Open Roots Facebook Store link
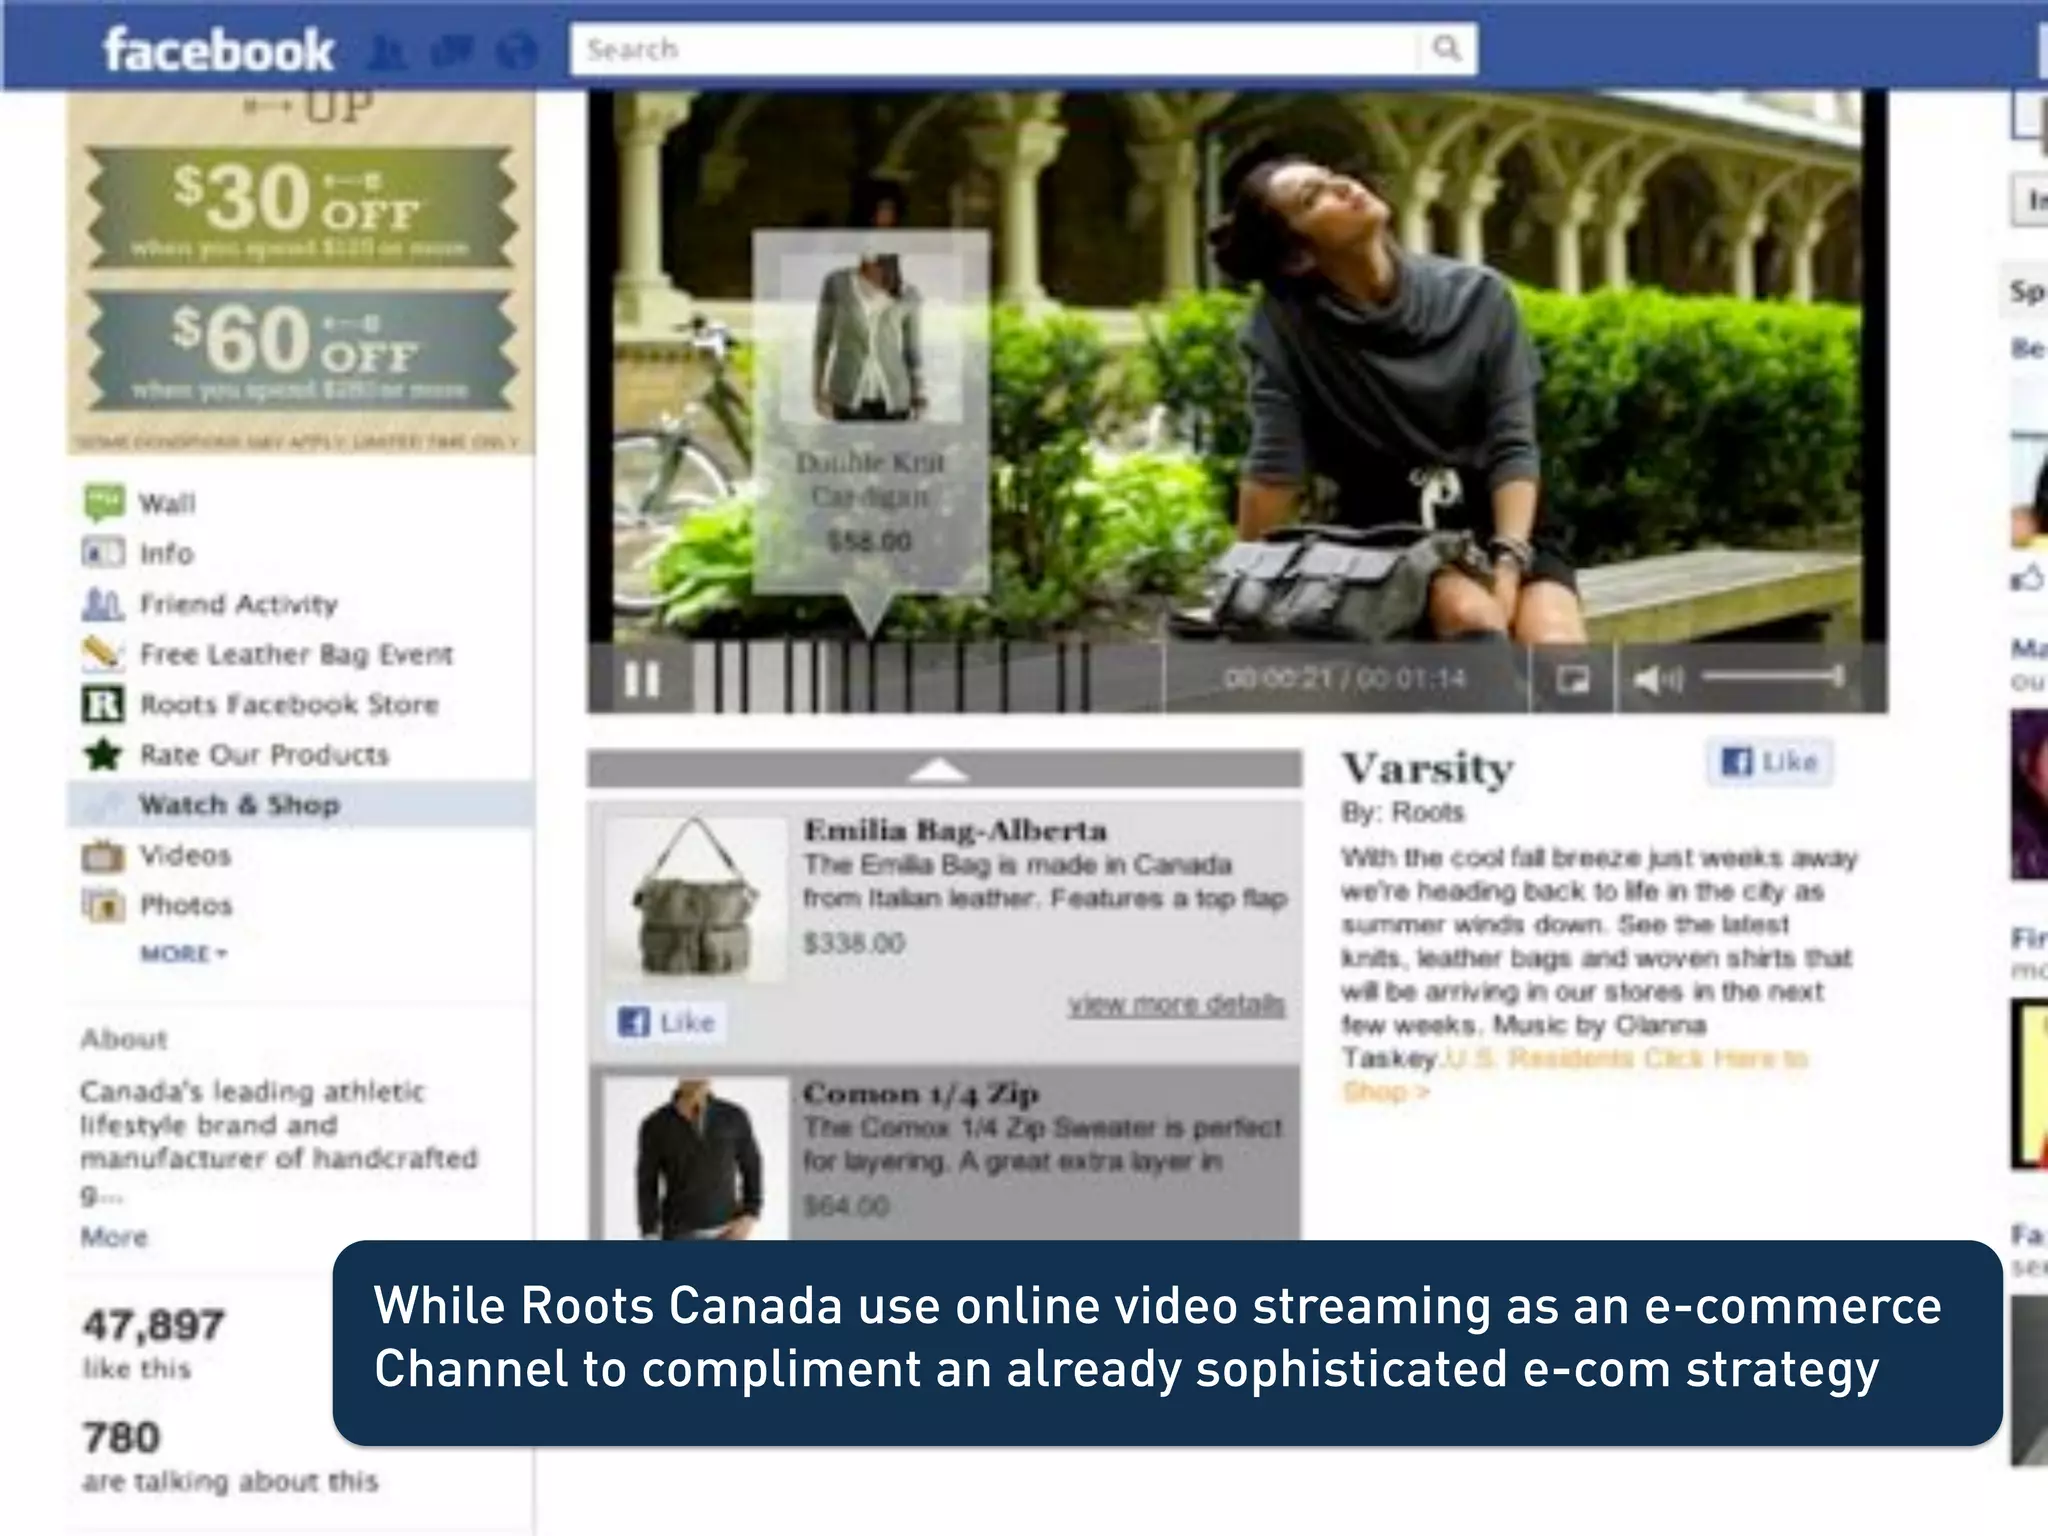 289,704
